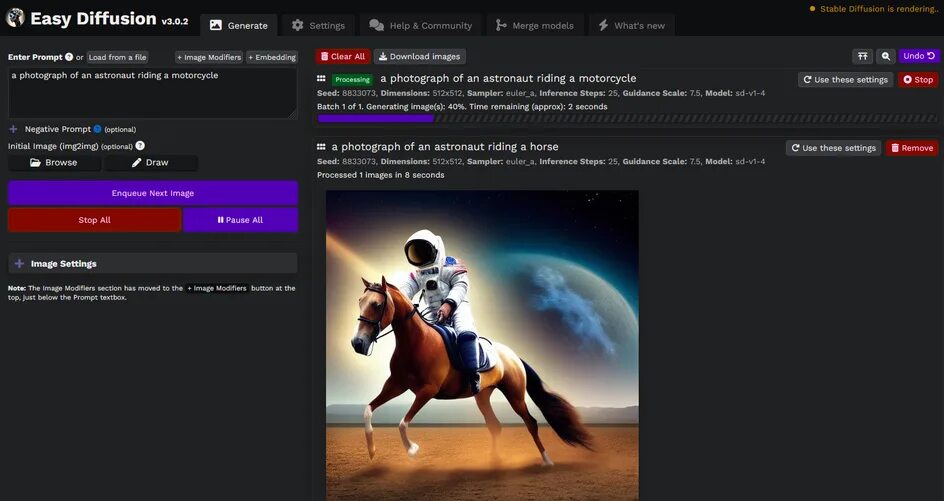
Task: Click inside the prompt text box
Action: point(152,93)
